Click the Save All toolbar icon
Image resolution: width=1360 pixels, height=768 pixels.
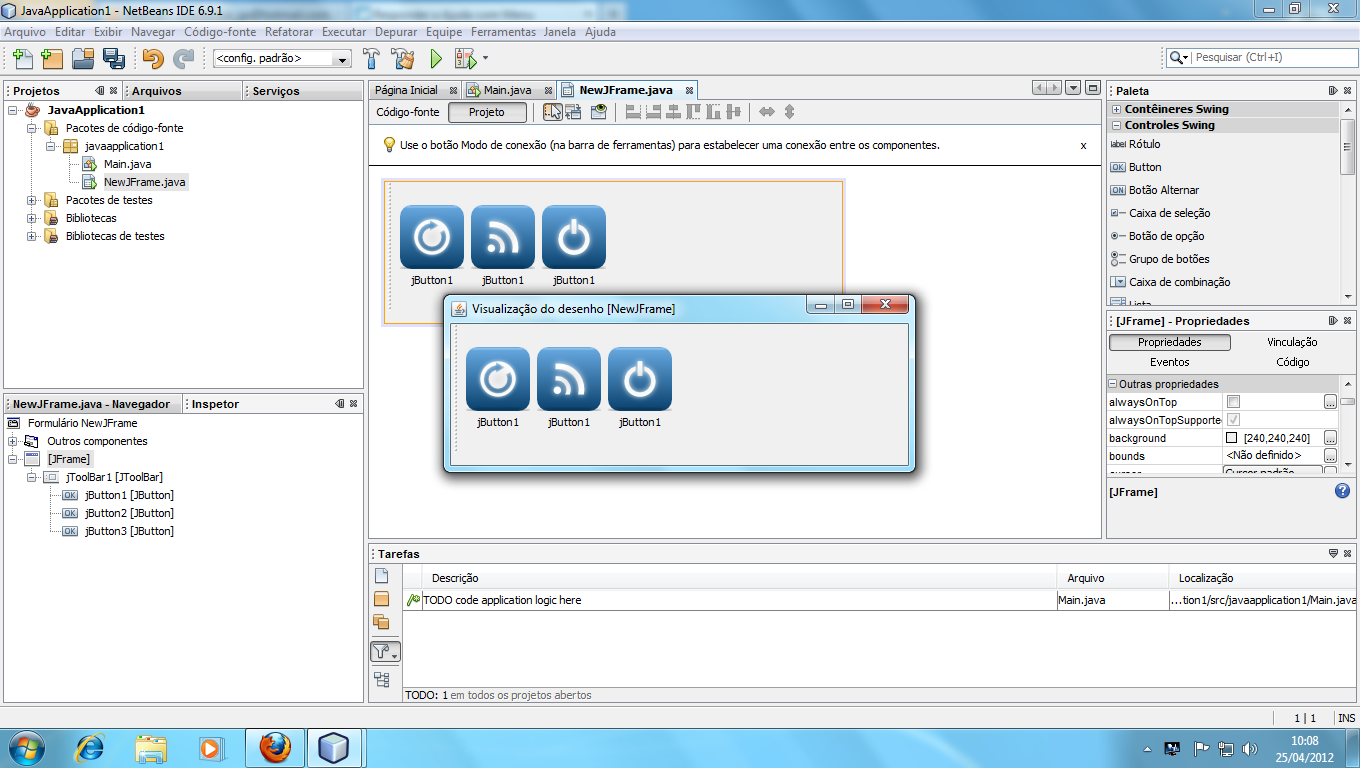(113, 58)
